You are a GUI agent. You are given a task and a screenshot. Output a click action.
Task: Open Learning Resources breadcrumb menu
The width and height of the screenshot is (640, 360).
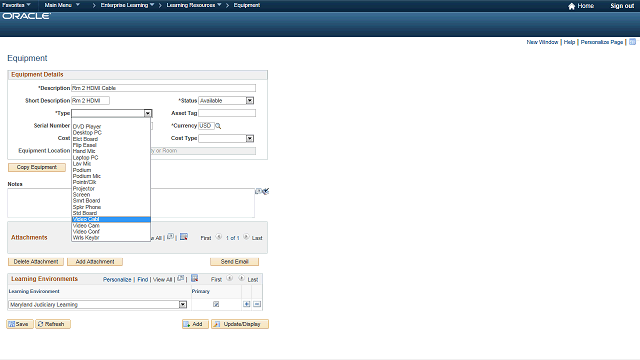(194, 5)
